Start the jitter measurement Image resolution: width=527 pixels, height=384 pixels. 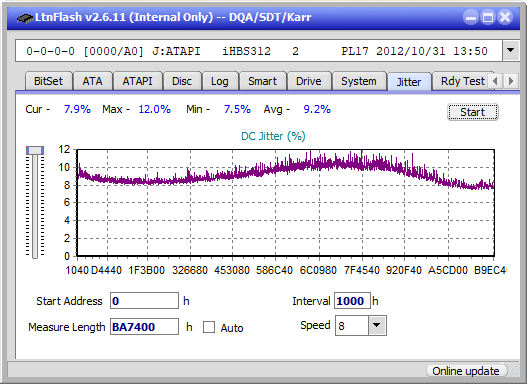click(473, 112)
